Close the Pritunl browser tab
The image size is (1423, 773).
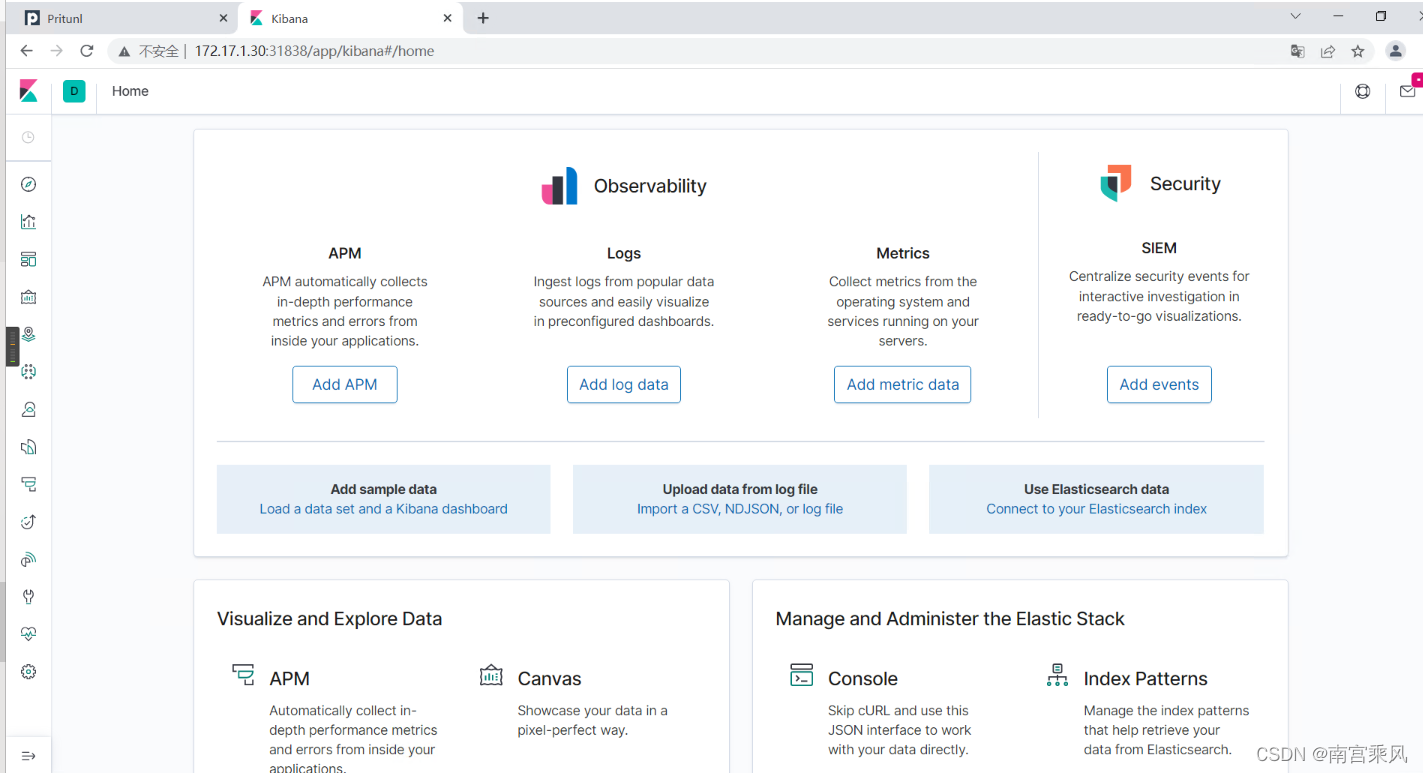click(x=223, y=18)
